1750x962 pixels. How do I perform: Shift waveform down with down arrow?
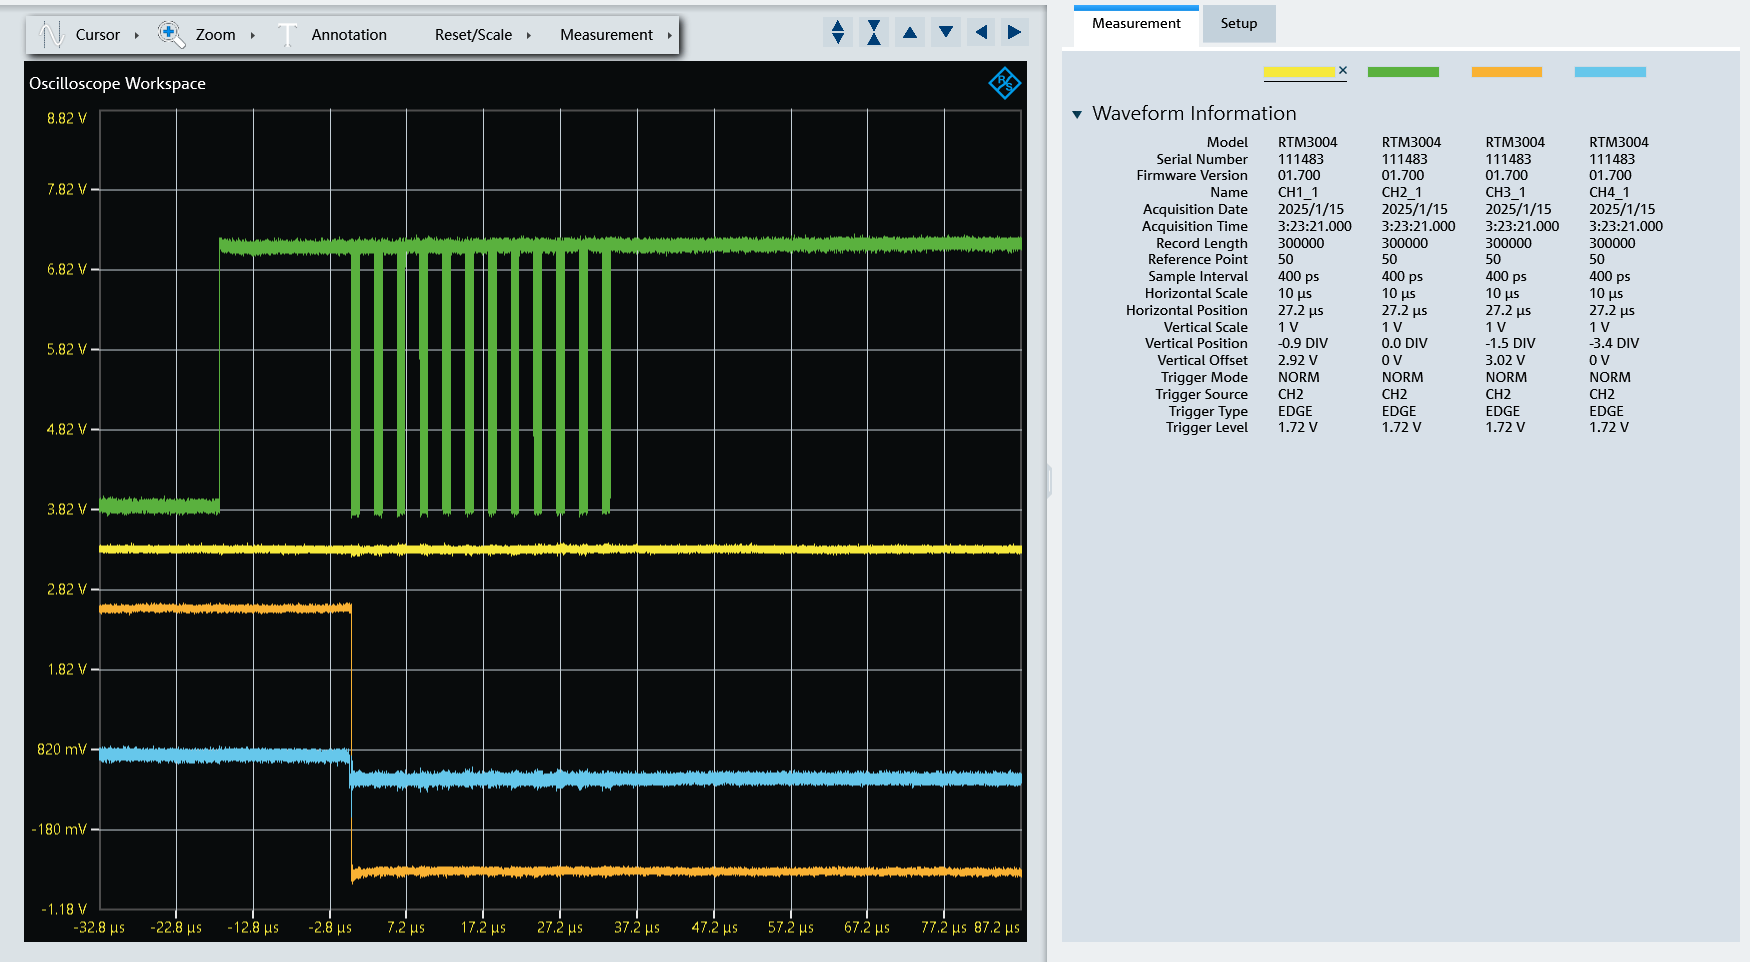(946, 33)
